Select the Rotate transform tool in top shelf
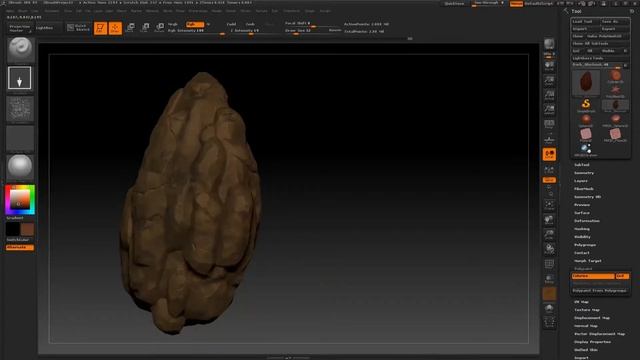 [x=160, y=28]
